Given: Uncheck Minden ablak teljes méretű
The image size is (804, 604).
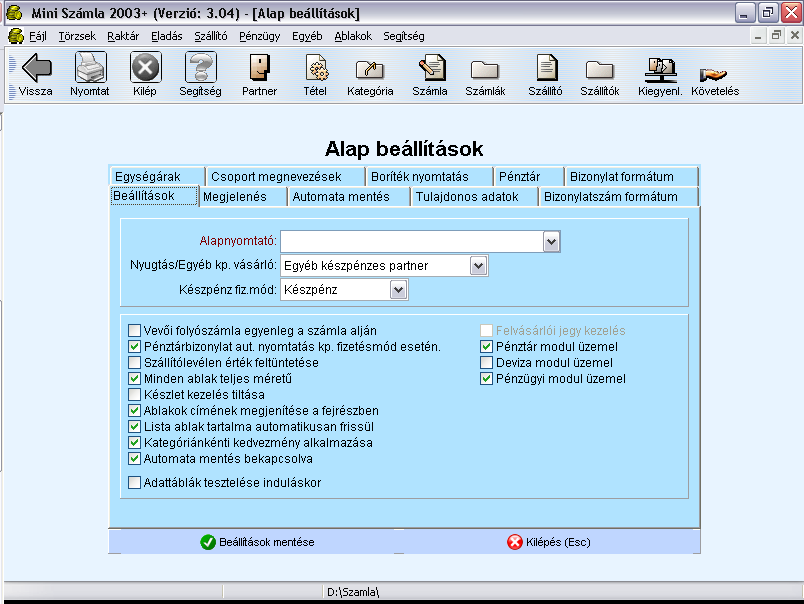Looking at the screenshot, I should pos(134,378).
